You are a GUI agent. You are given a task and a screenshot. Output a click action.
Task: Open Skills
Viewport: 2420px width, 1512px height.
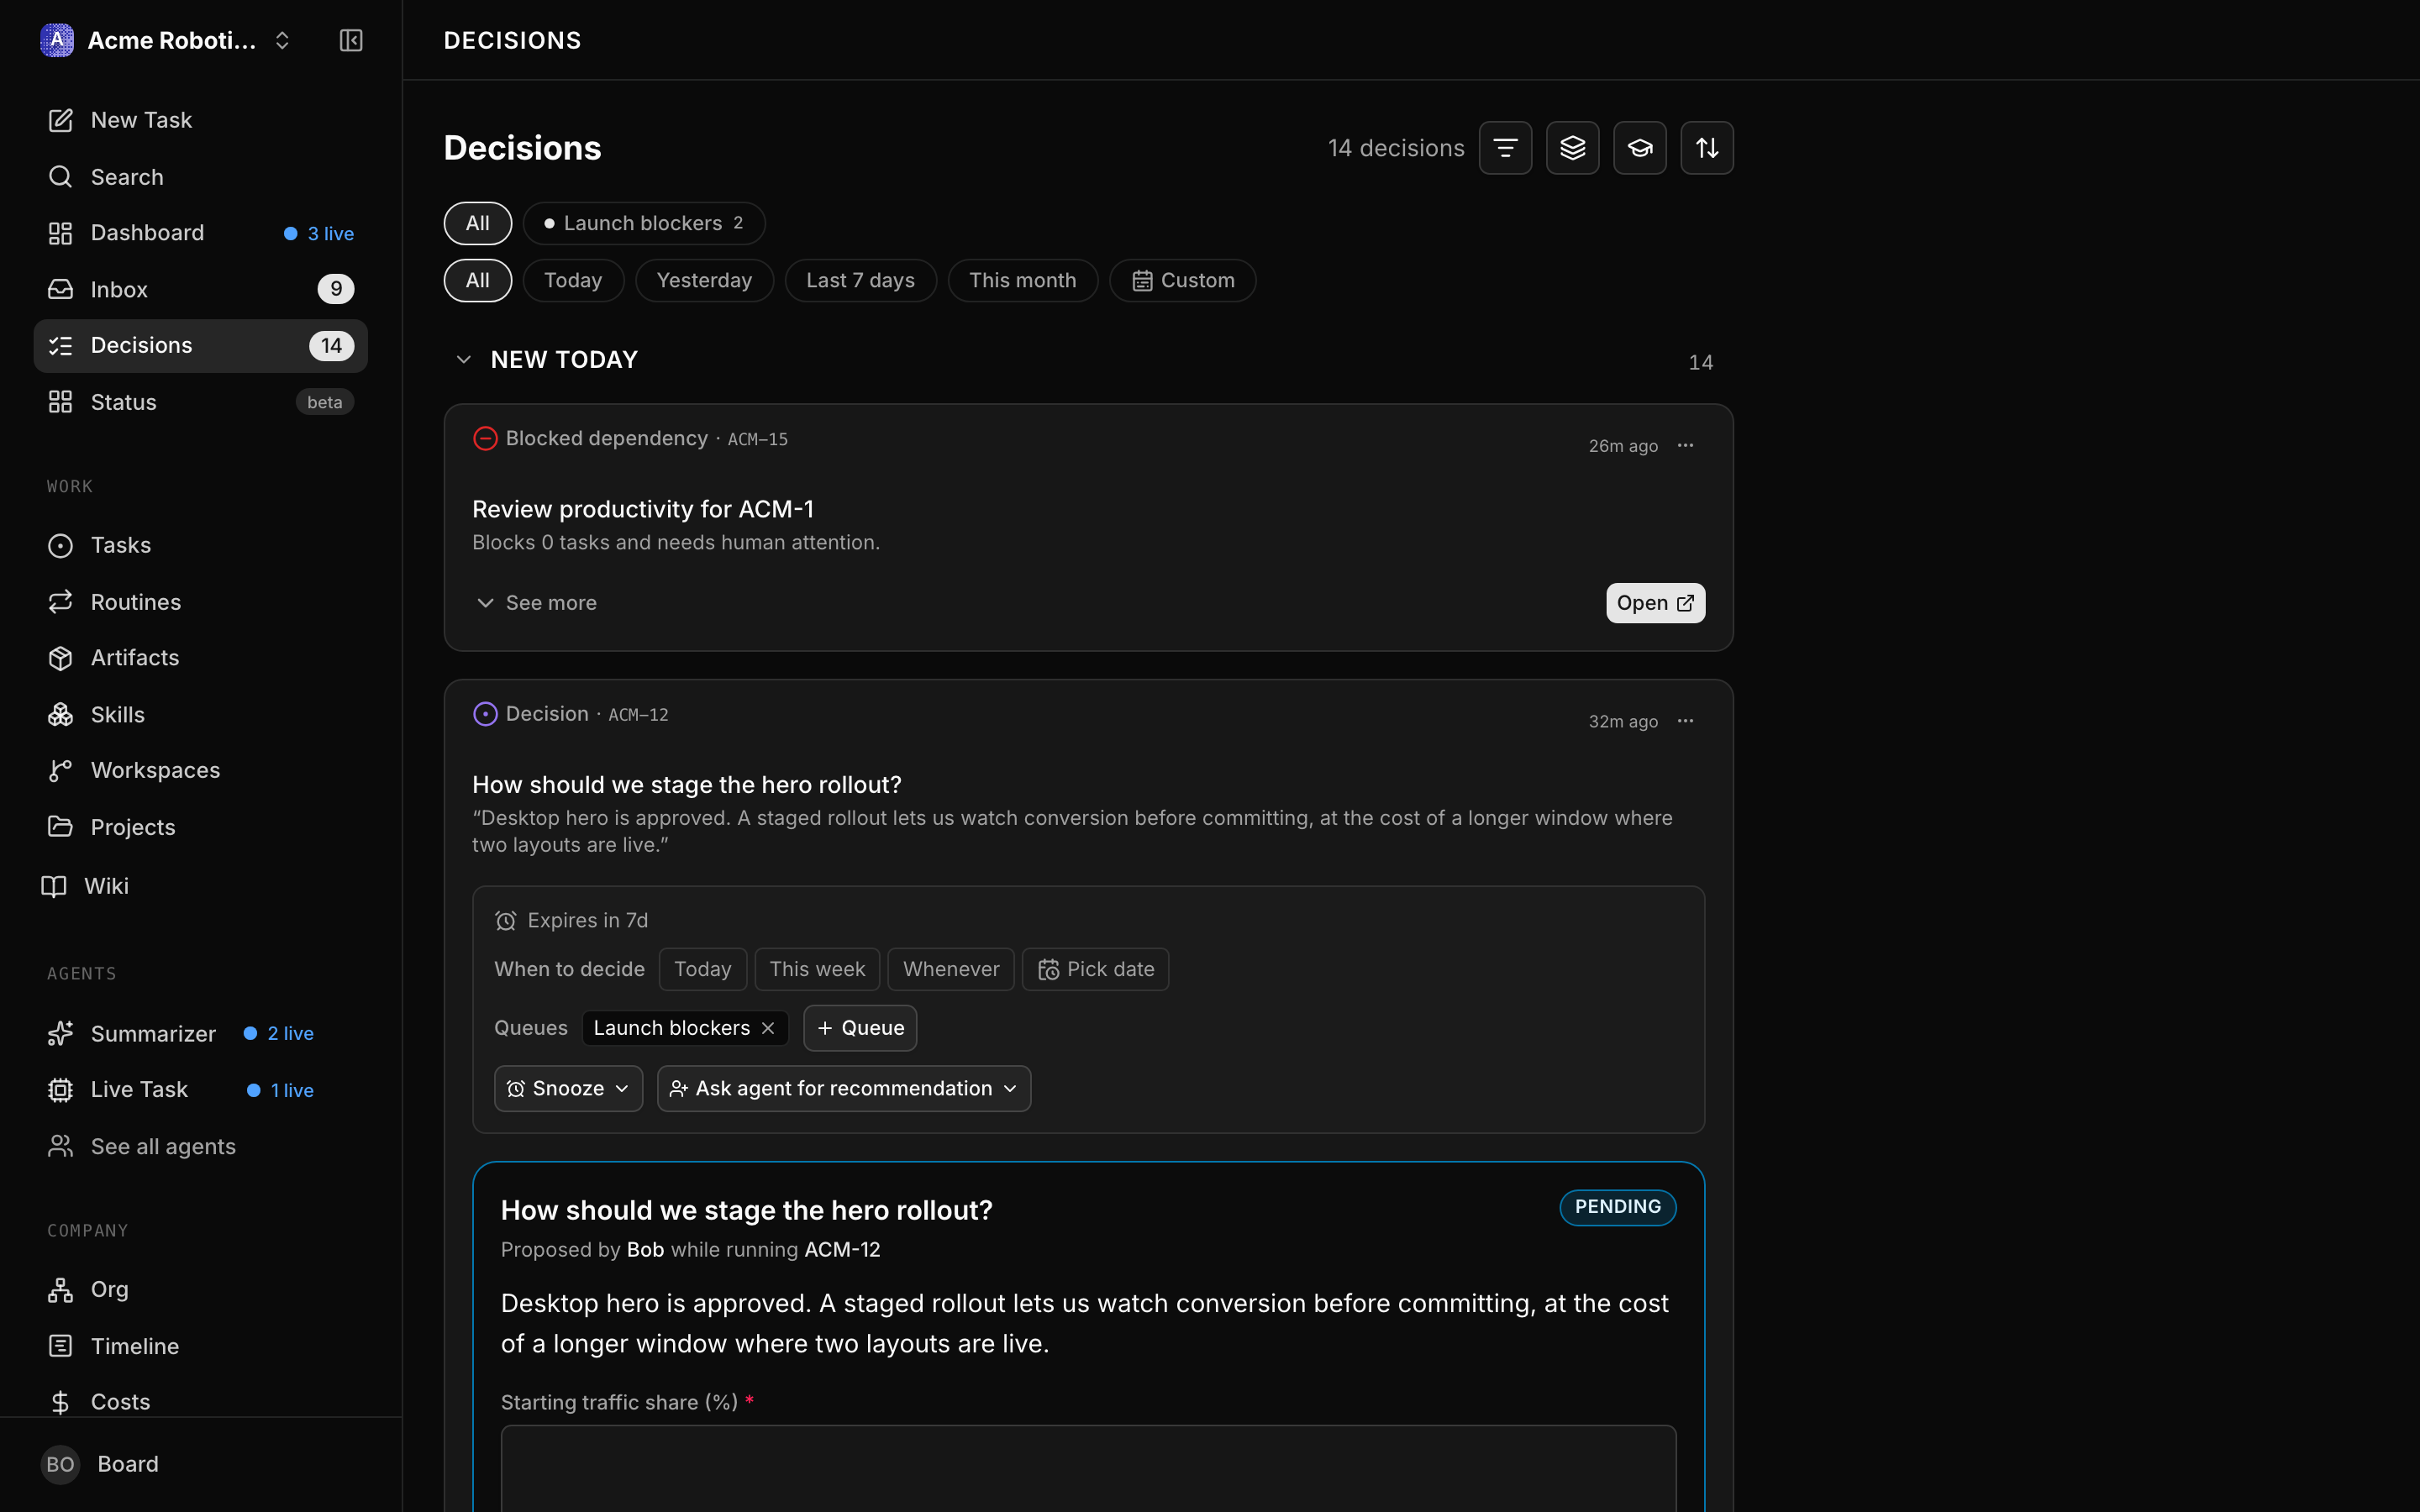[x=200, y=715]
